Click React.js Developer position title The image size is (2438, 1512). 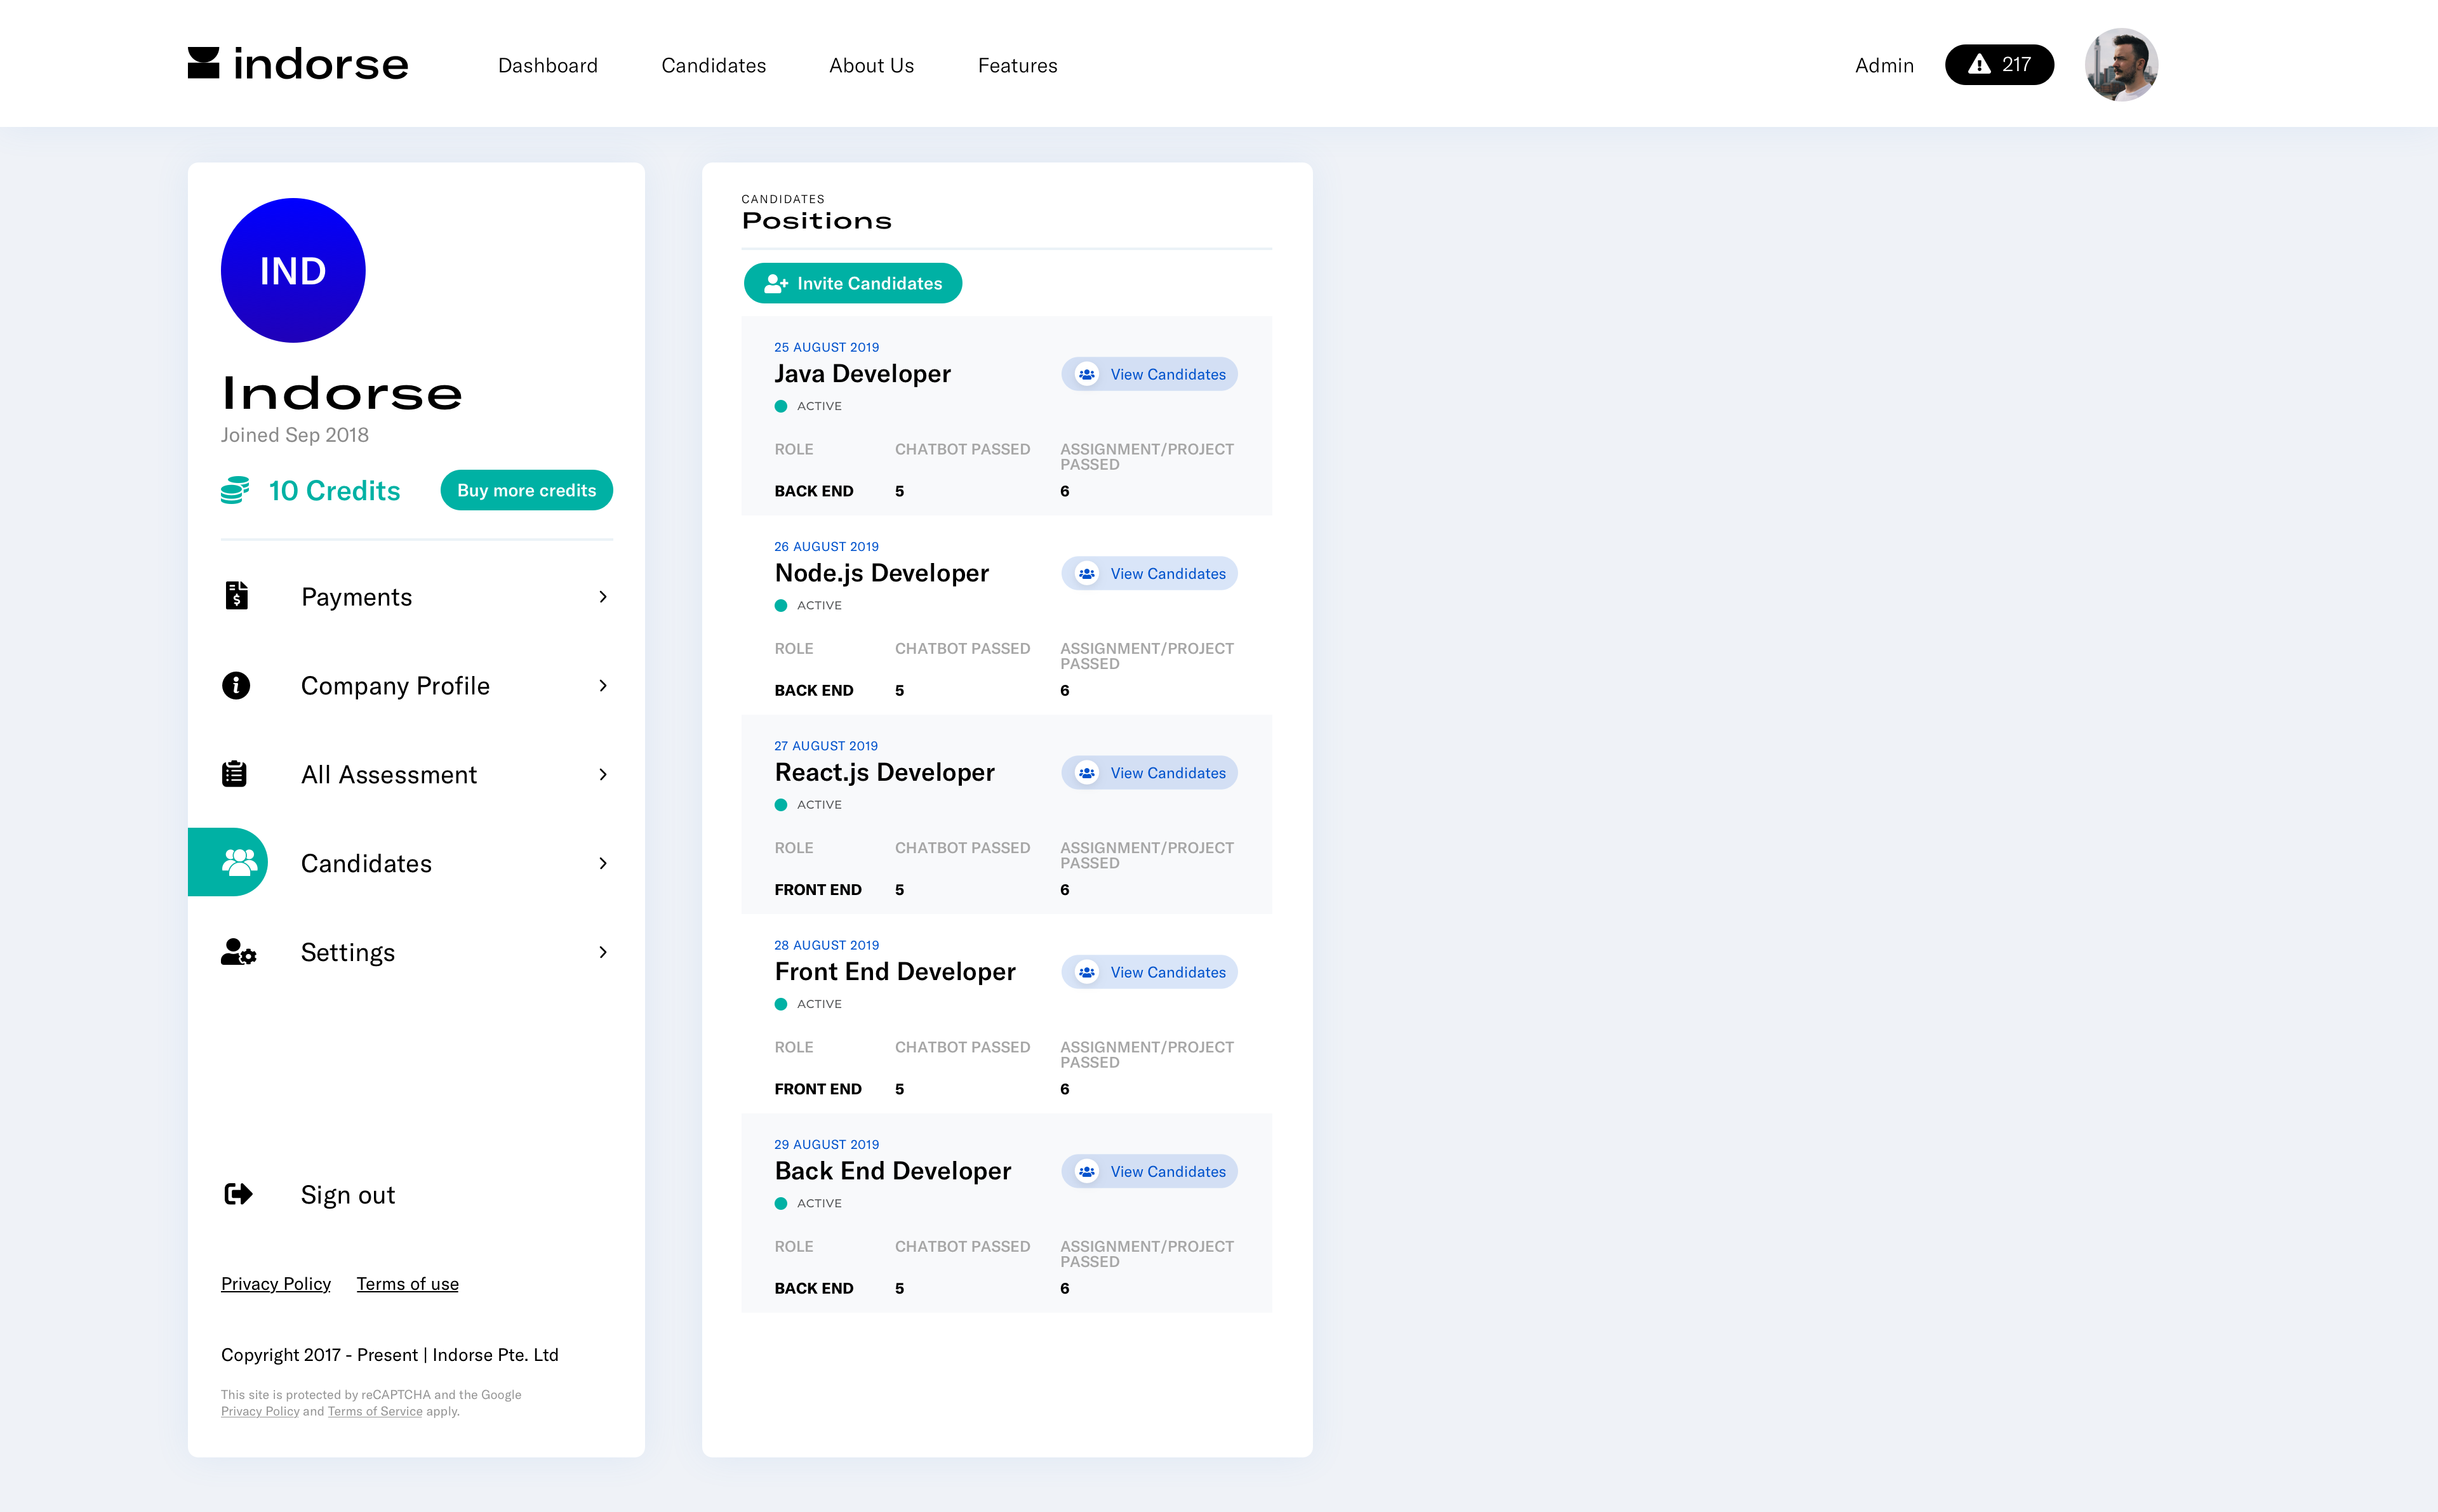[884, 772]
